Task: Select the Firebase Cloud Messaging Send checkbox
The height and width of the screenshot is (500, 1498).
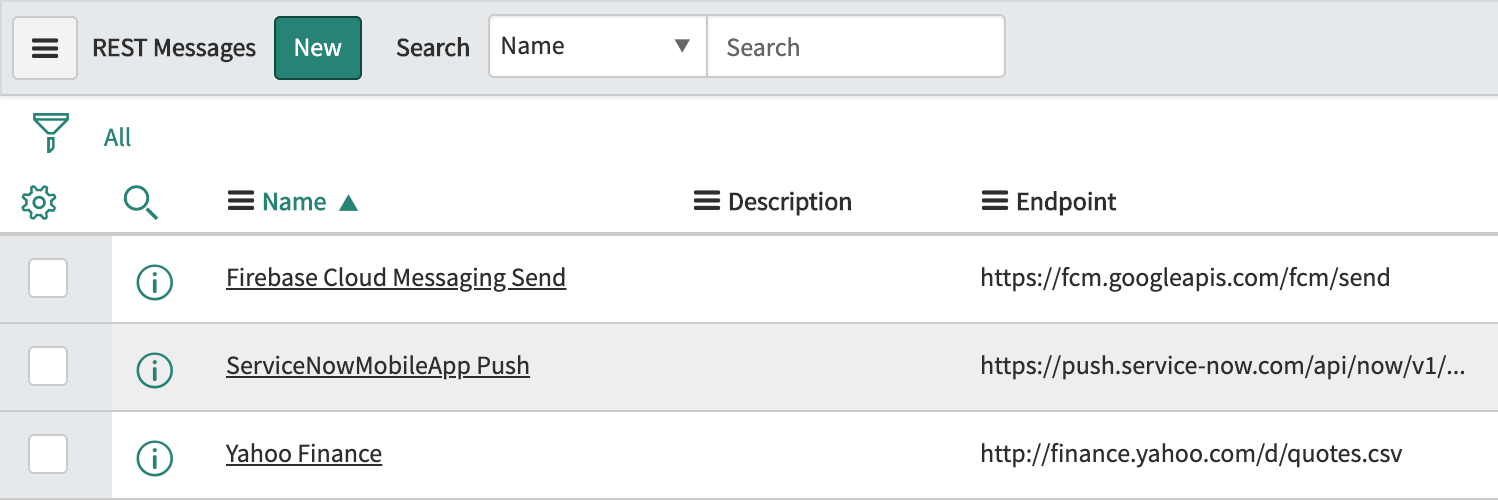Action: pos(48,278)
